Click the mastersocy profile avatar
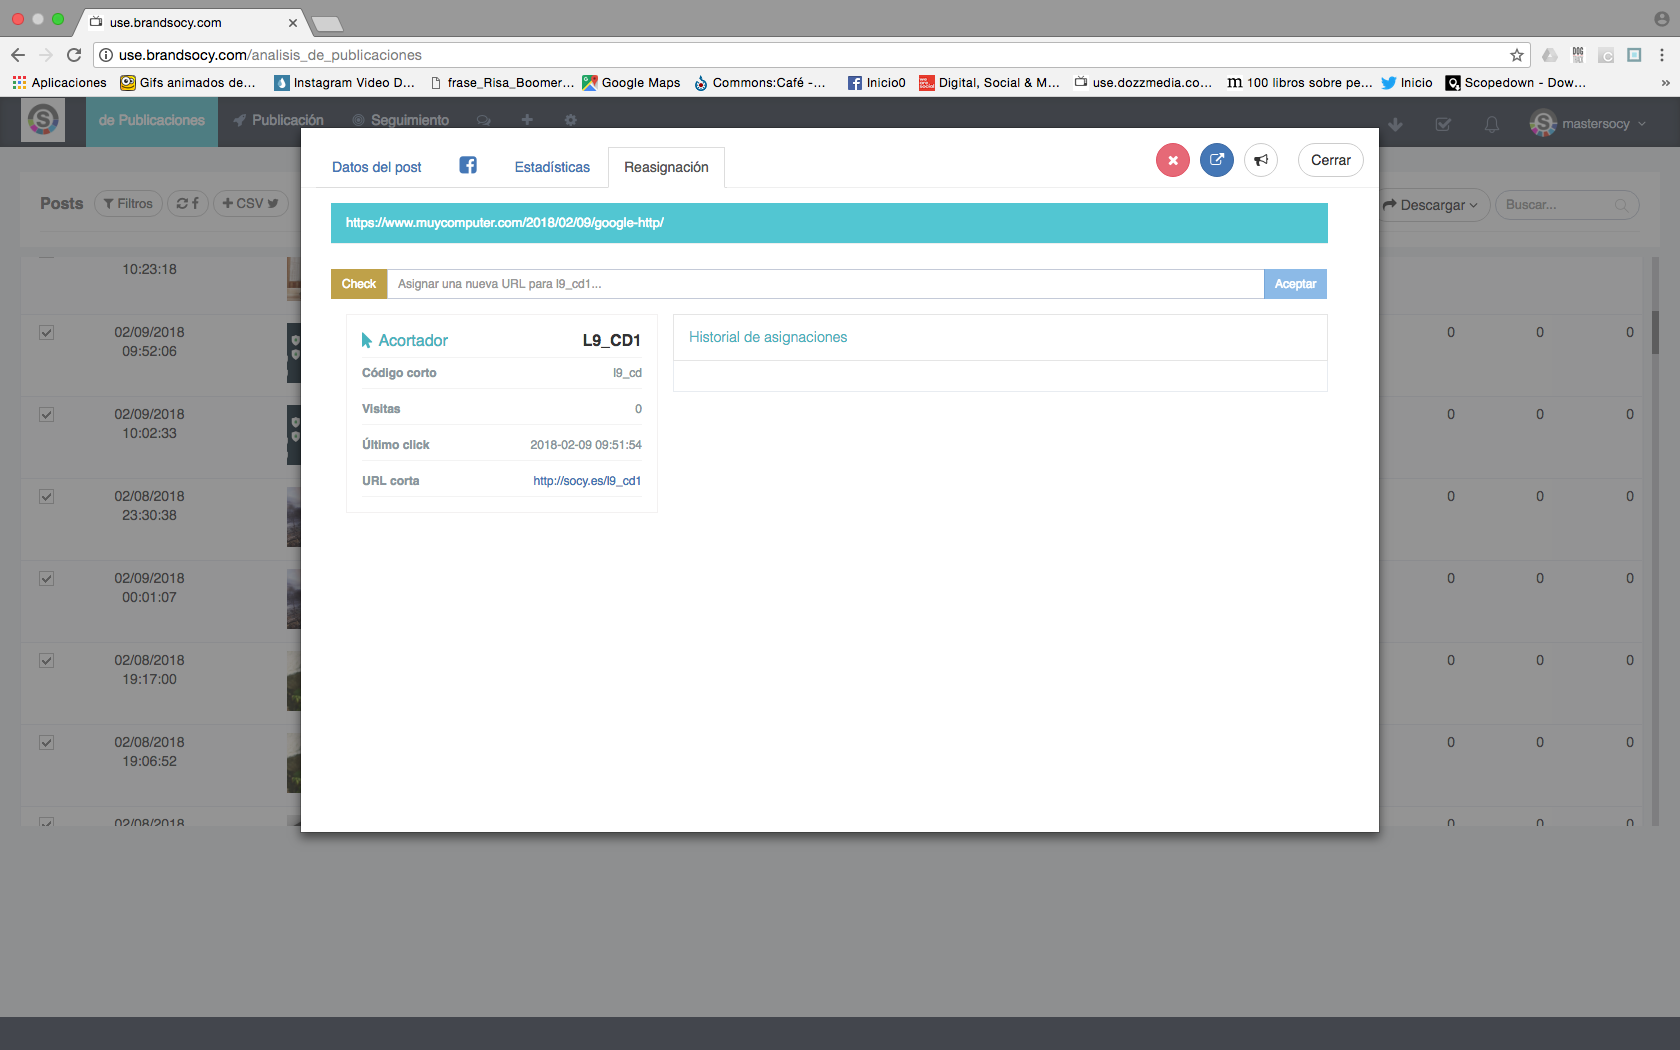1680x1050 pixels. 1543,123
